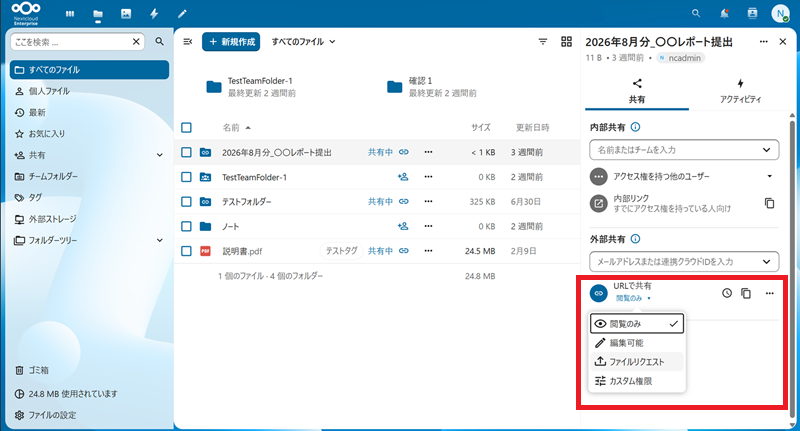Open お気に入り in navigation

[x=89, y=134]
